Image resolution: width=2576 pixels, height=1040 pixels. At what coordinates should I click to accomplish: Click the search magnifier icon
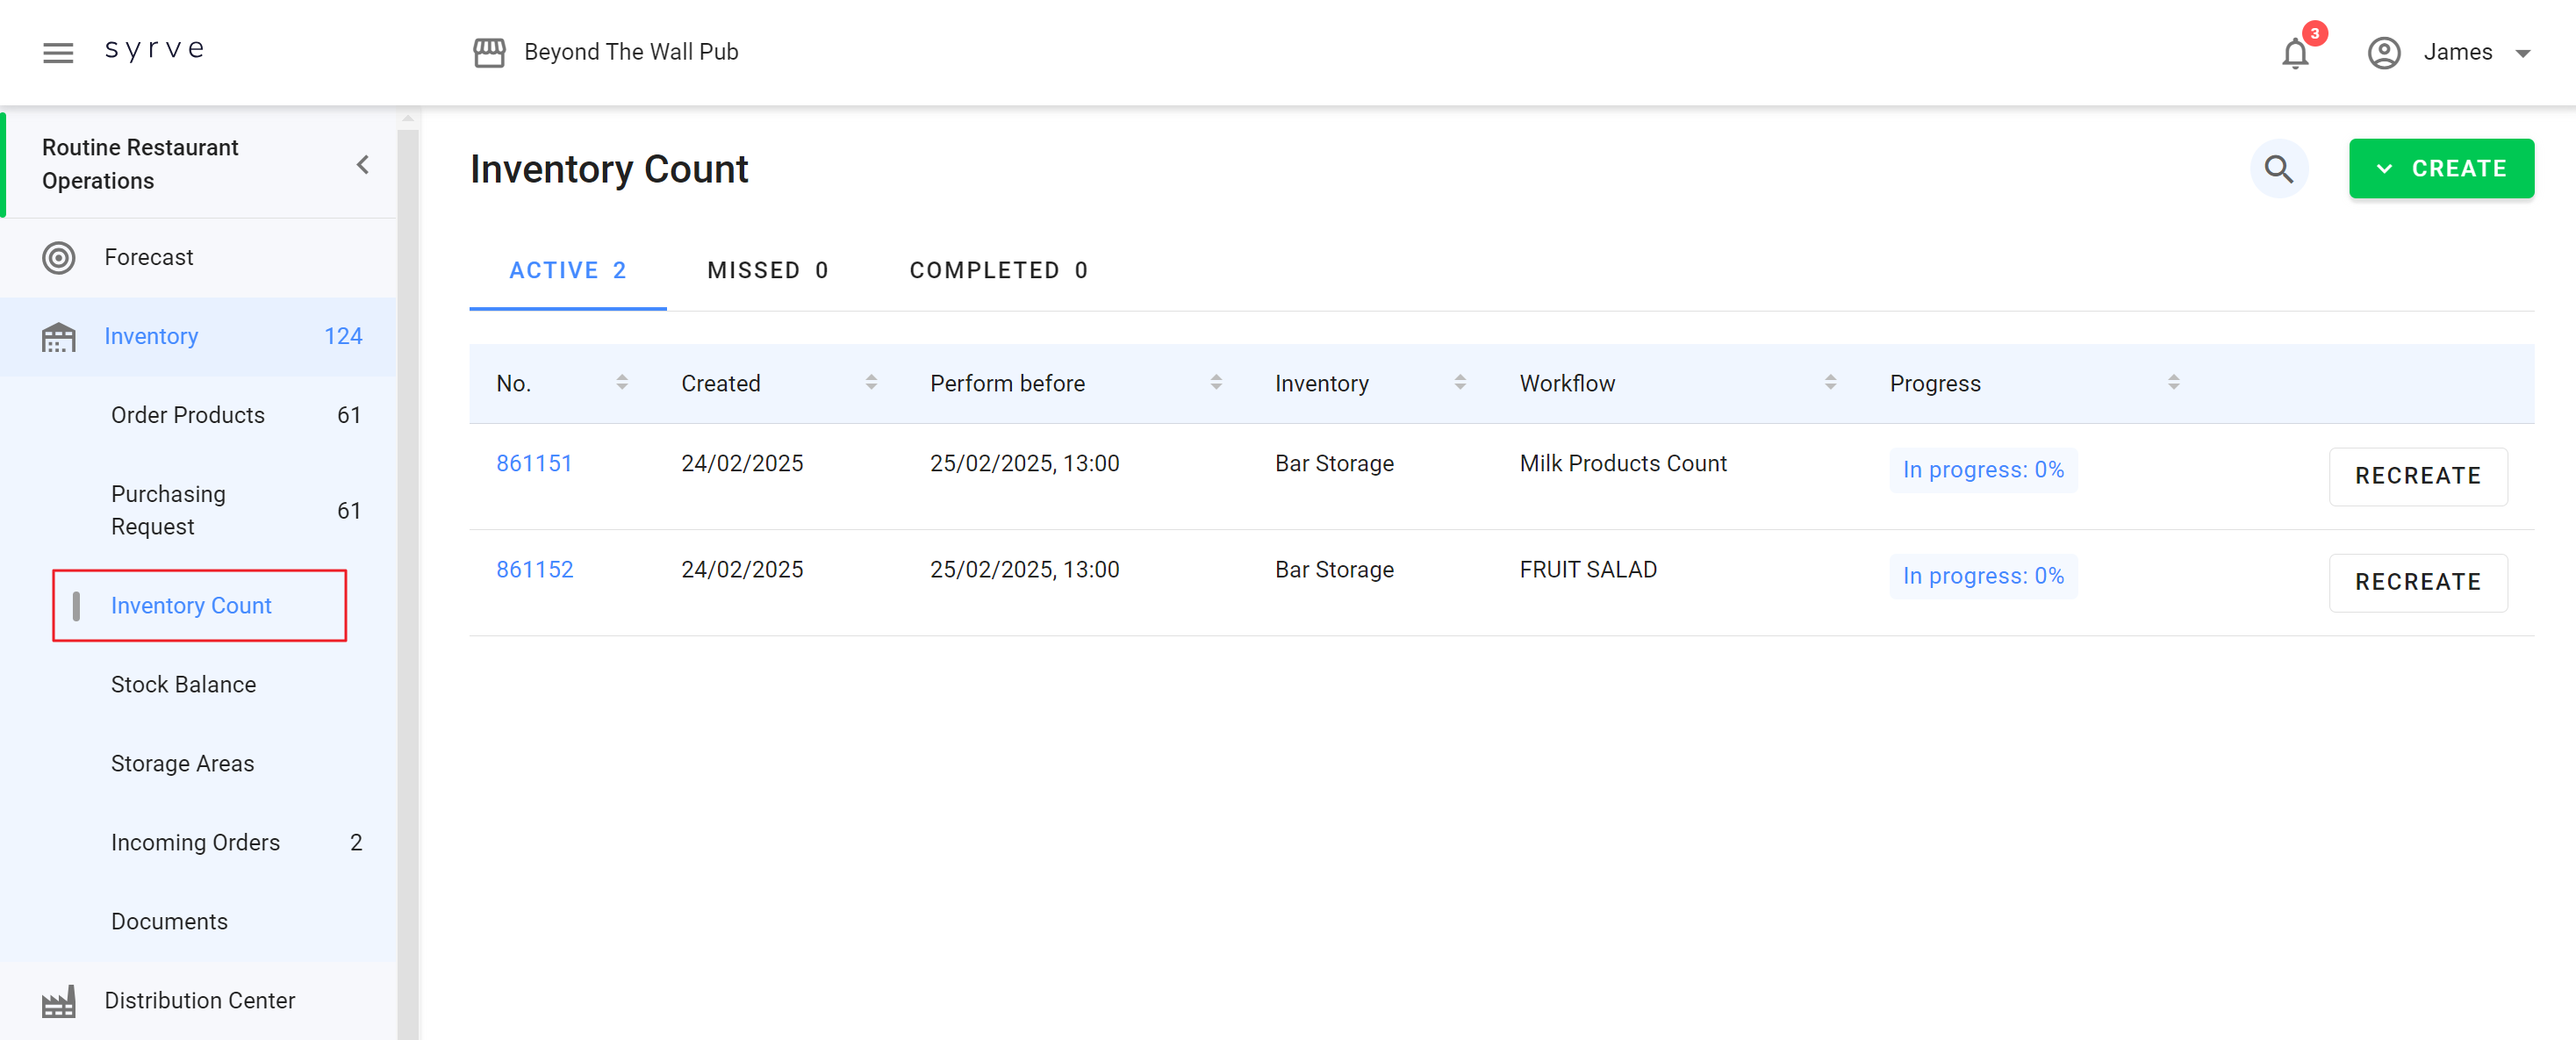tap(2278, 169)
